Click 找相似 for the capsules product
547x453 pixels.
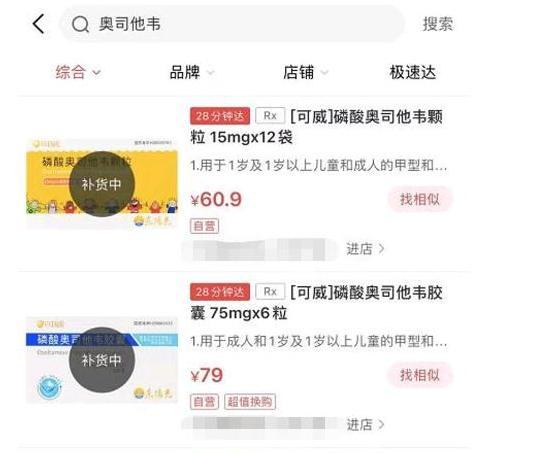click(420, 375)
